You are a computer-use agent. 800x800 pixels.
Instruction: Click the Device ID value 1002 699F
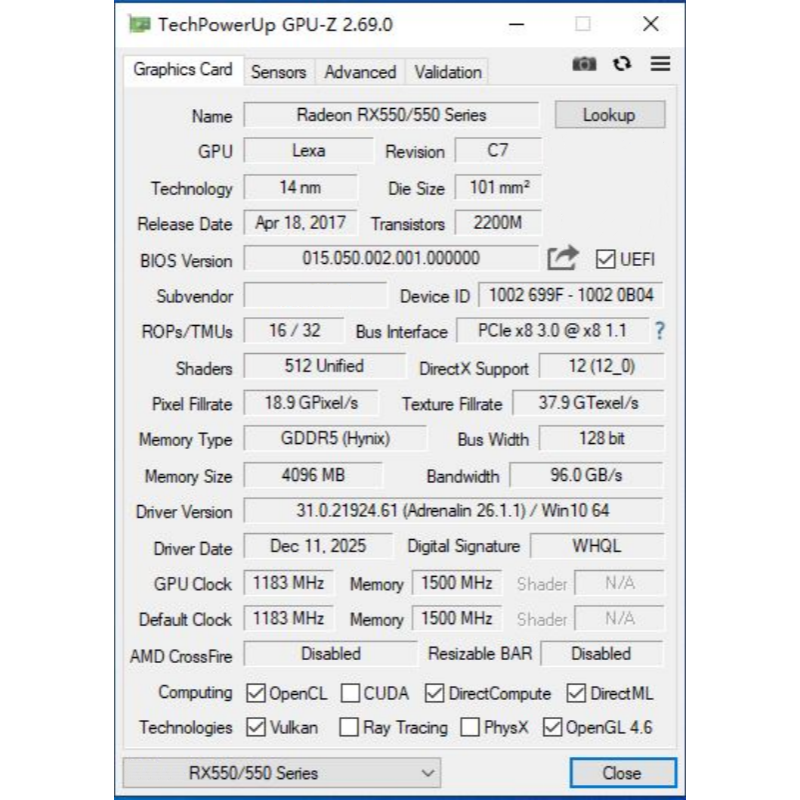point(571,295)
